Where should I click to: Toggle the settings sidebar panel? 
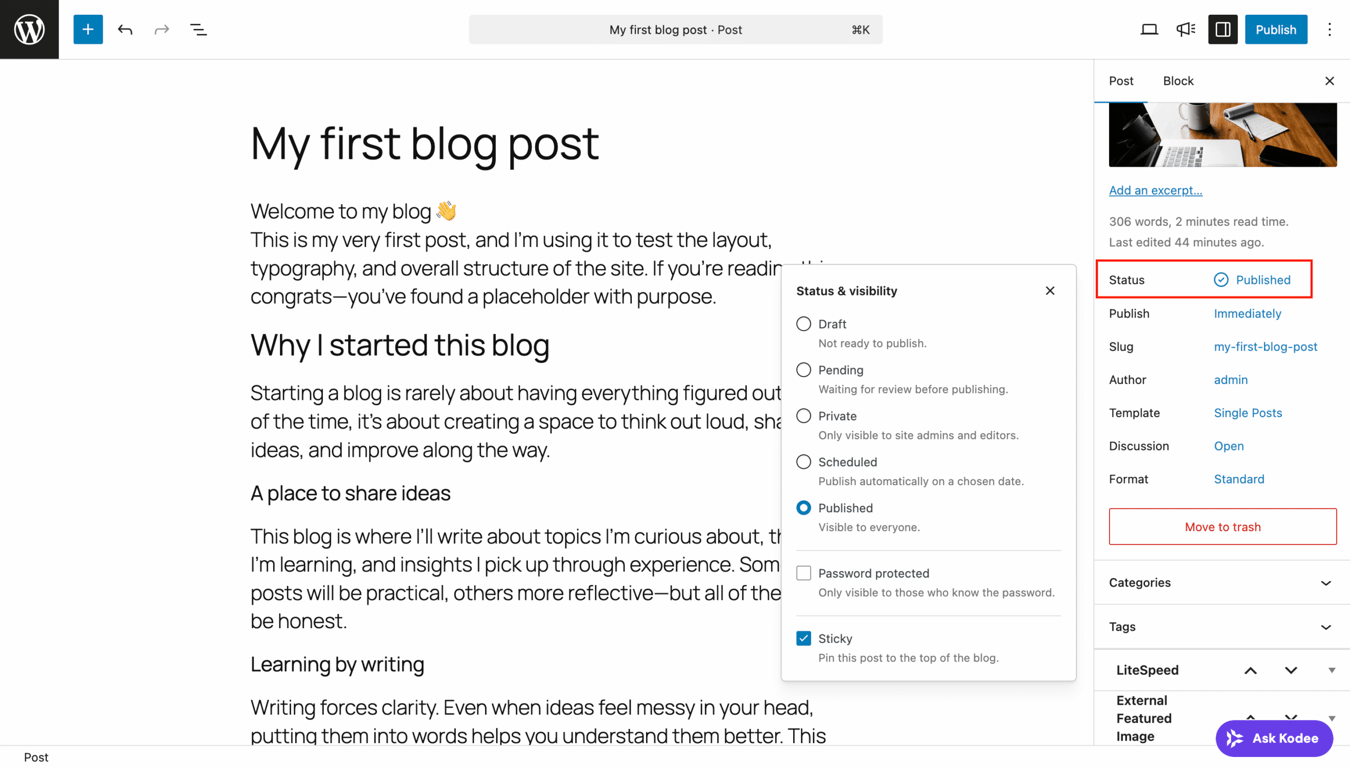click(1222, 29)
